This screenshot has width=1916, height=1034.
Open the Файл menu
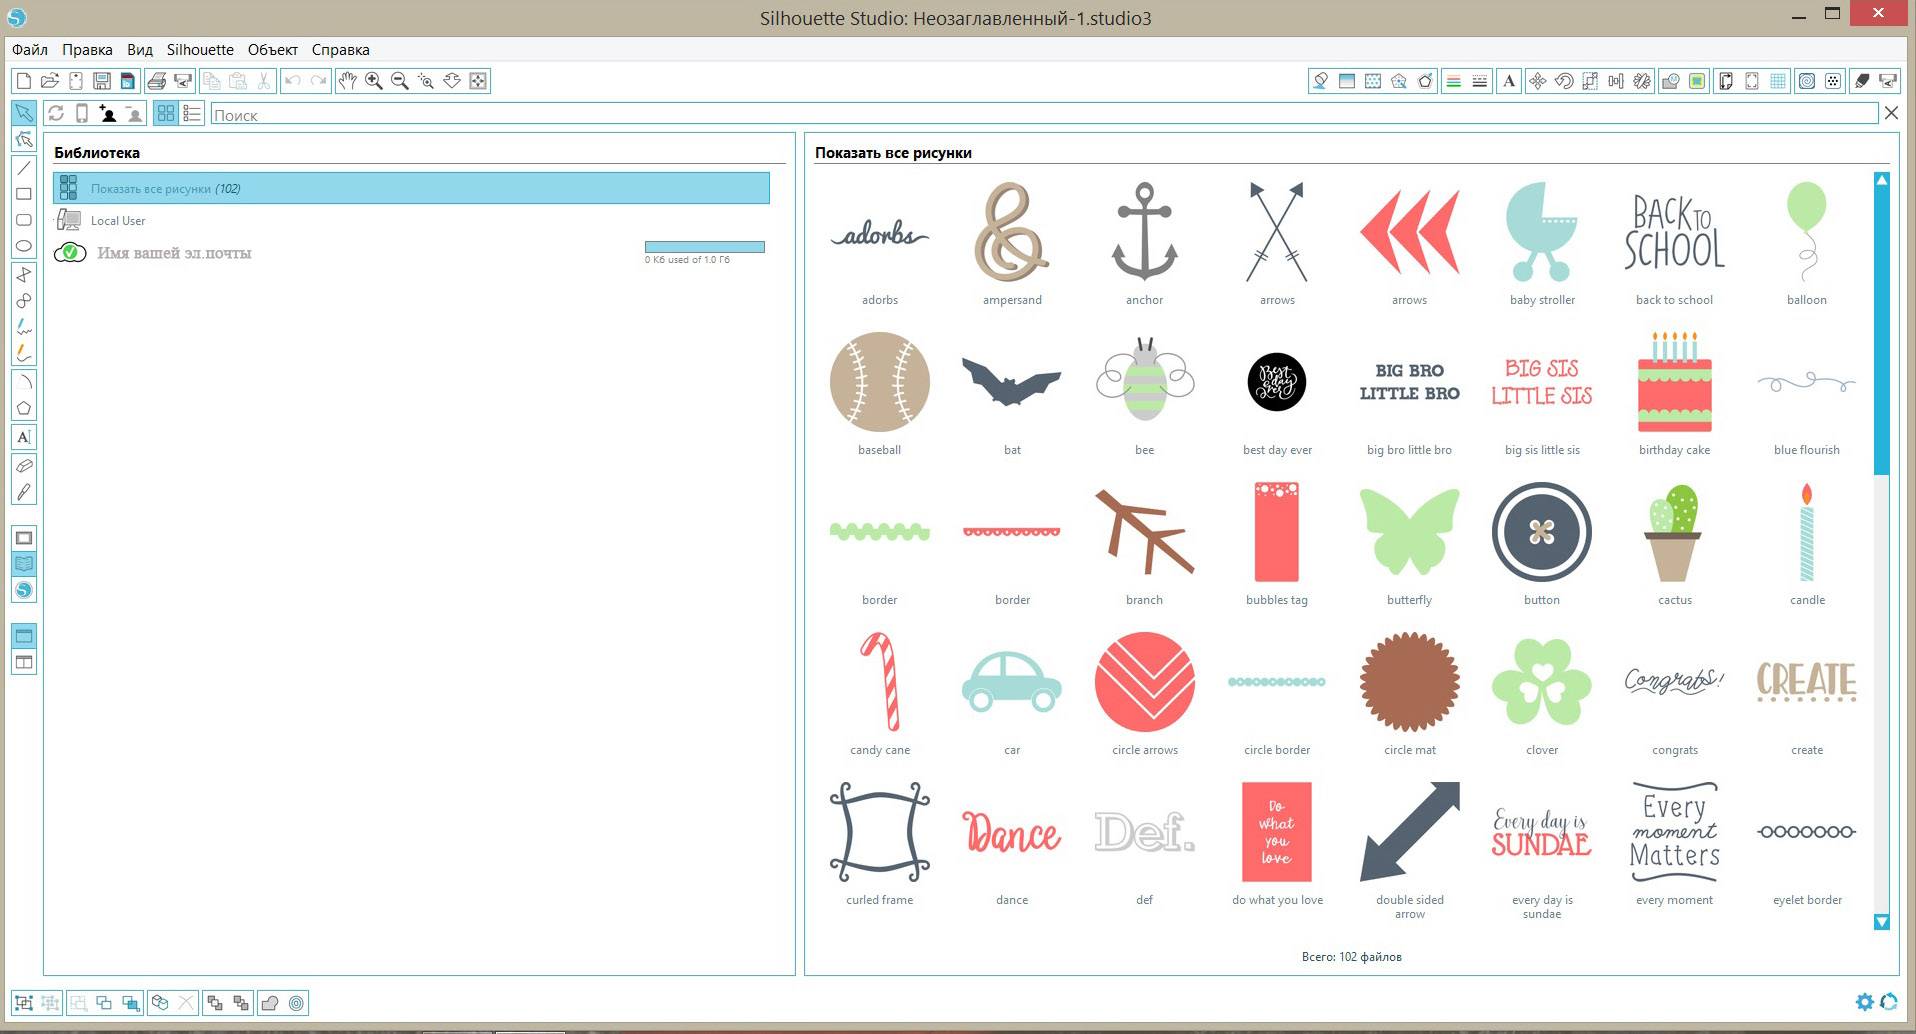click(x=30, y=49)
